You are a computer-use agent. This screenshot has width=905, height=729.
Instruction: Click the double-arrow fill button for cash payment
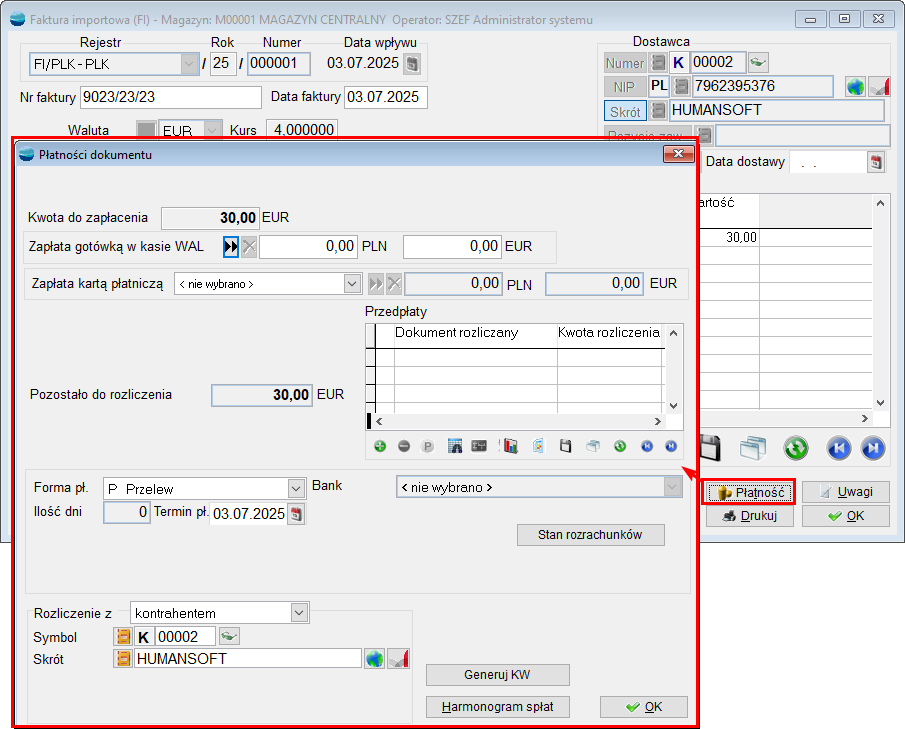coord(231,247)
